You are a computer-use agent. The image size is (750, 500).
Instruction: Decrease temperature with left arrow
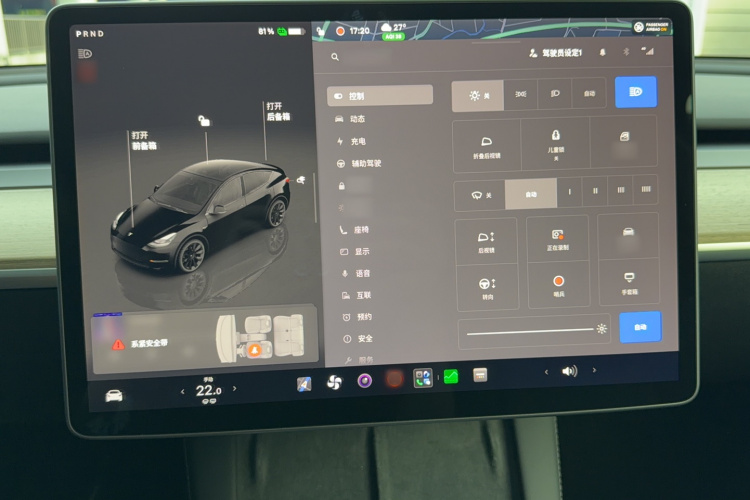183,391
